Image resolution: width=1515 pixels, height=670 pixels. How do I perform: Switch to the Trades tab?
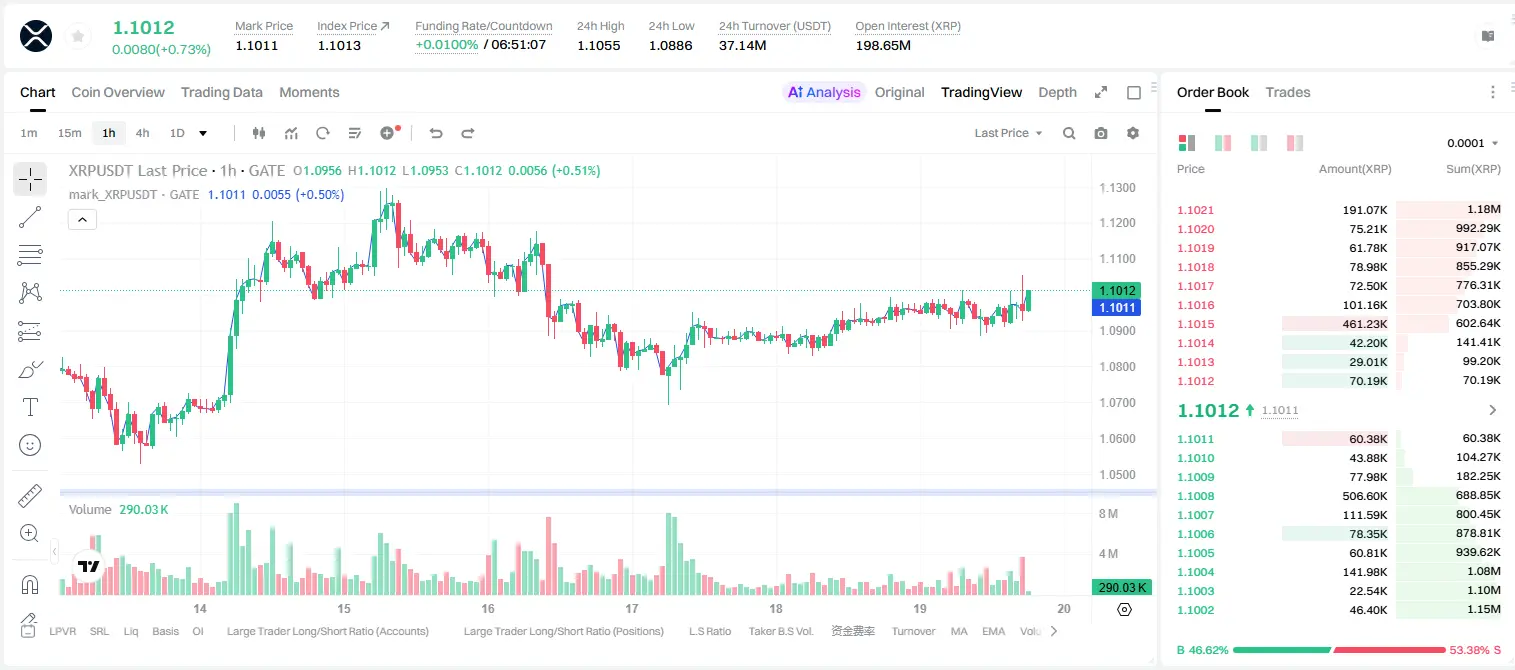(x=1287, y=92)
